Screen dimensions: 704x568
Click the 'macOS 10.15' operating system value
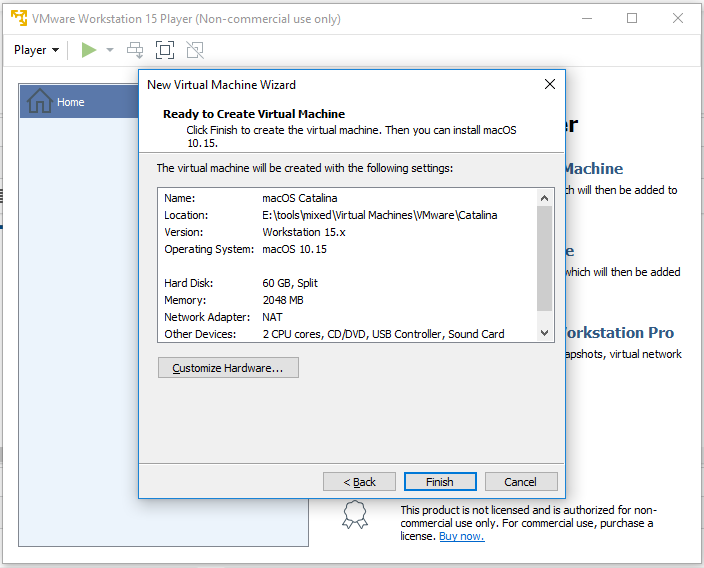[x=295, y=249]
